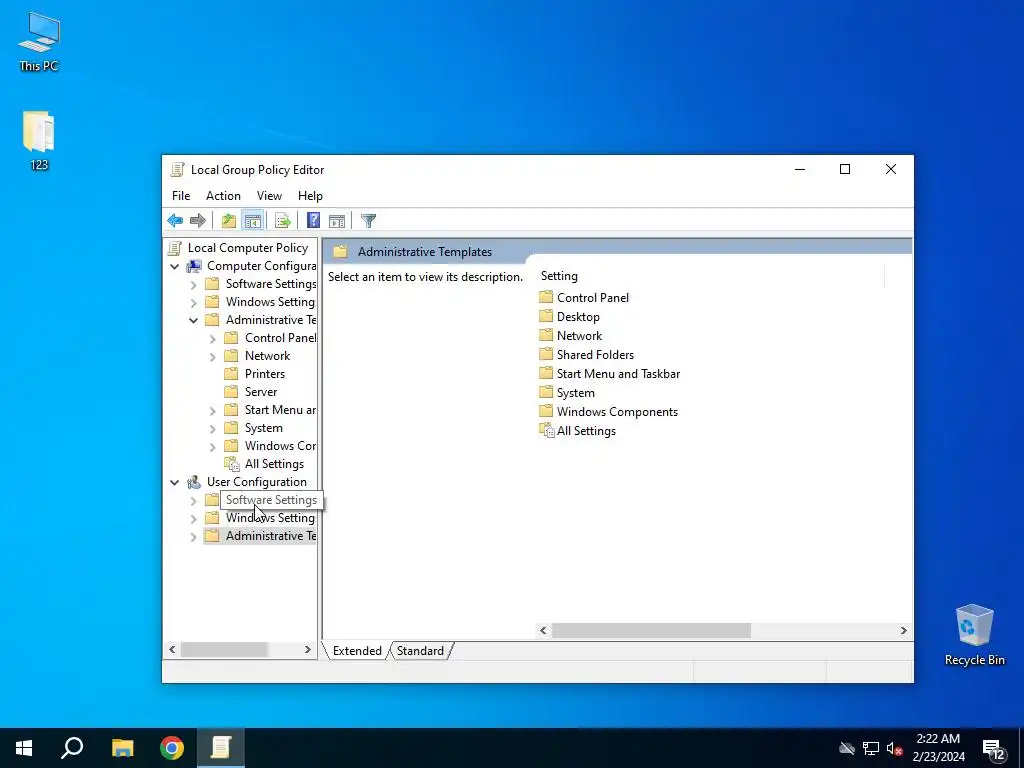Viewport: 1024px width, 768px height.
Task: Open File Explorer from the taskbar
Action: [122, 748]
